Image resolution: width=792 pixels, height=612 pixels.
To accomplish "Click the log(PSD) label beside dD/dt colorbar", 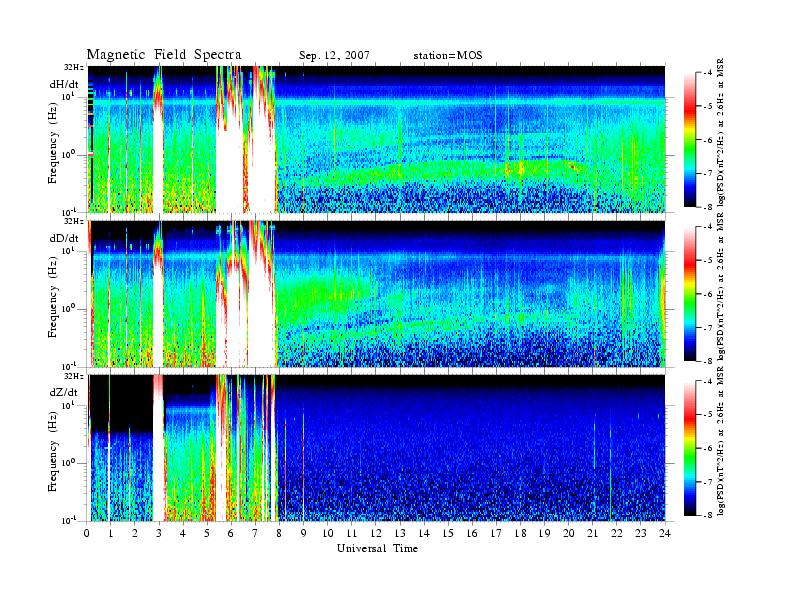I will (x=721, y=287).
